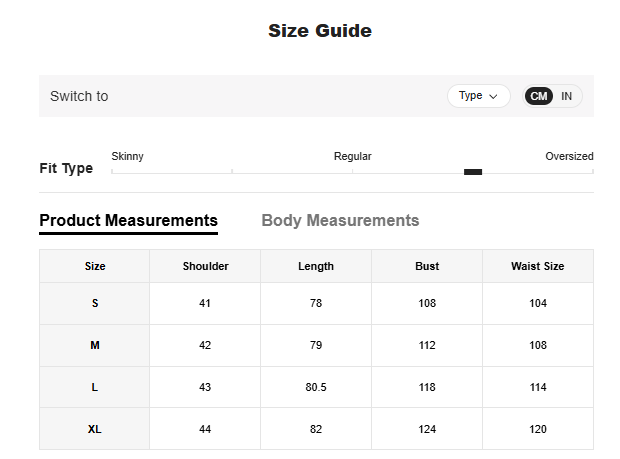Switch units to CM

pos(539,96)
